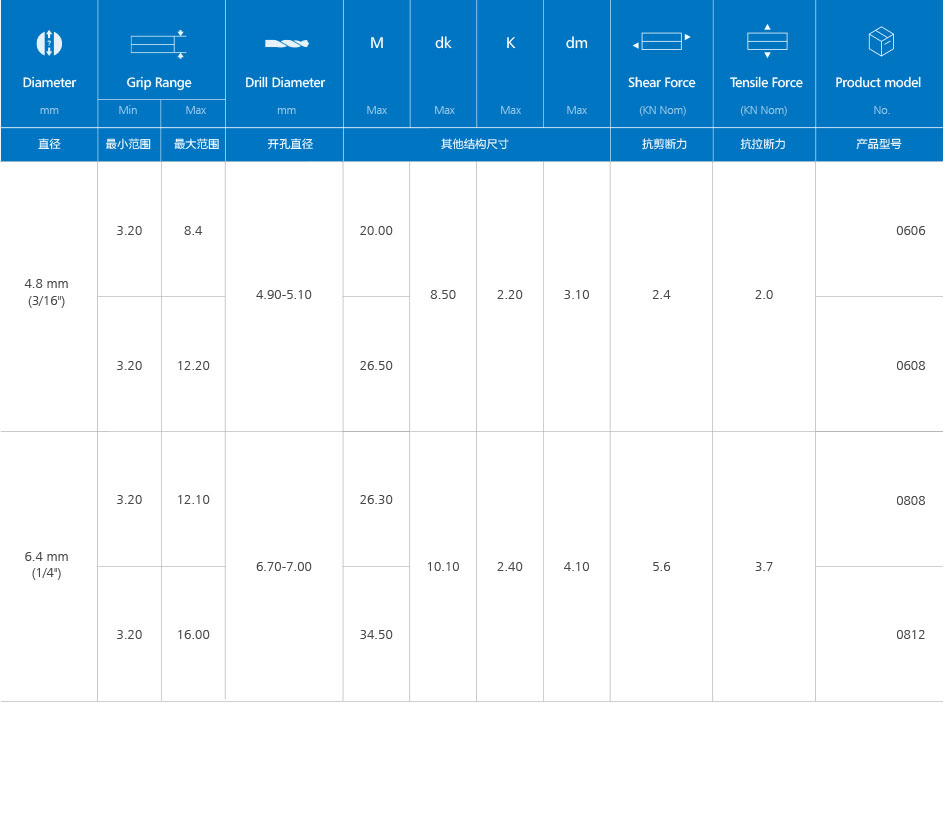Click the Tensile Force icon

click(767, 42)
